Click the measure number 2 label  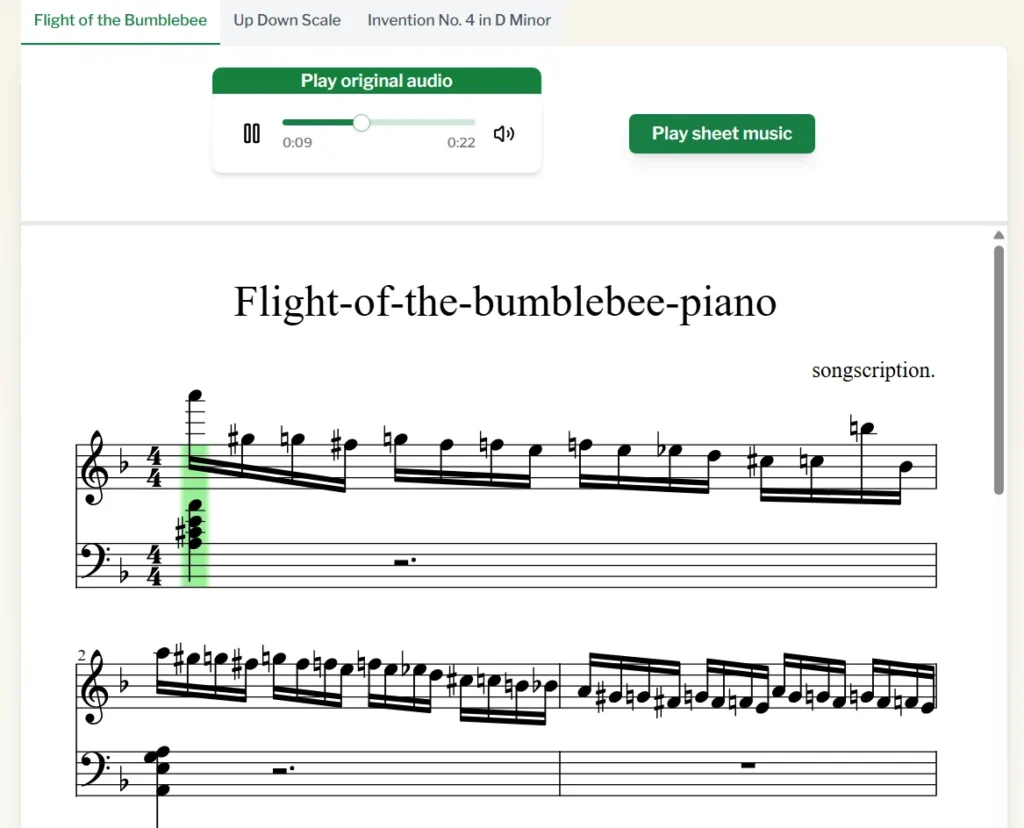point(81,655)
